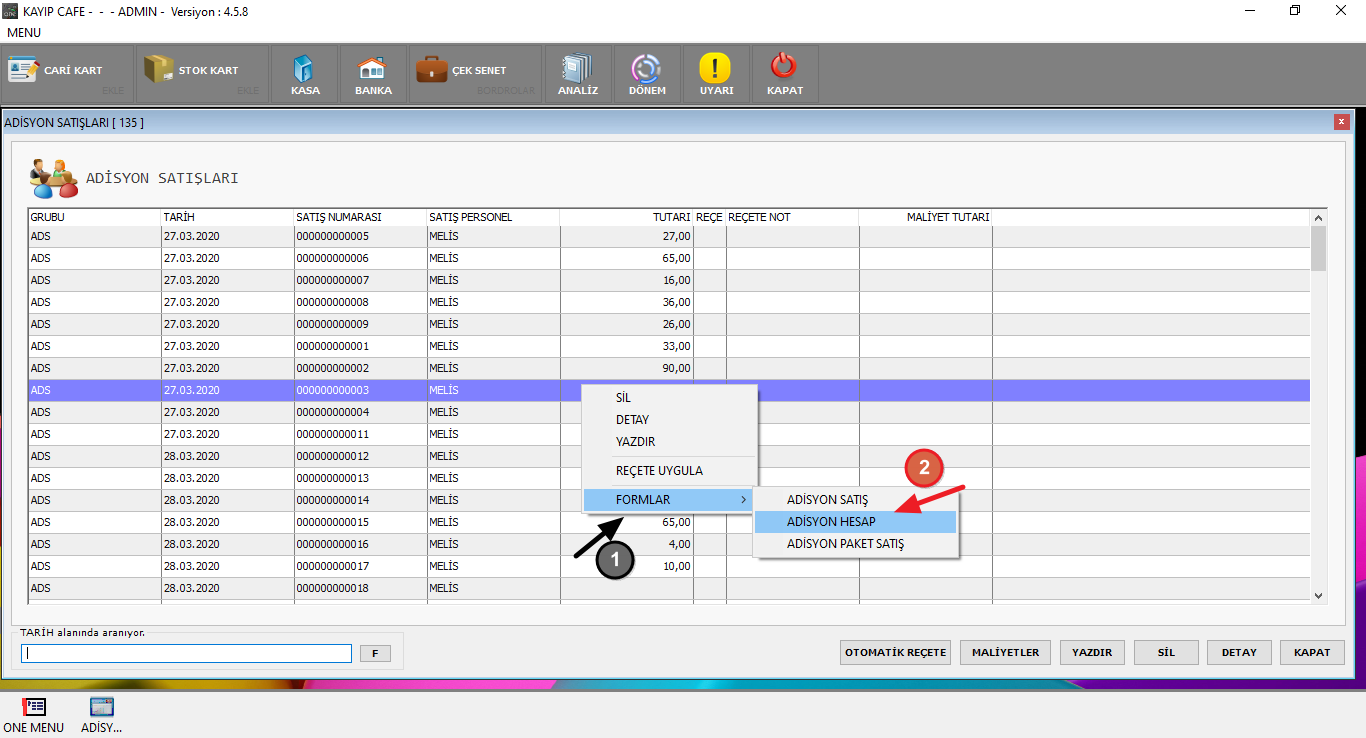1366x738 pixels.
Task: Select ADİSYON SATIŞ in the submenu
Action: (x=856, y=500)
